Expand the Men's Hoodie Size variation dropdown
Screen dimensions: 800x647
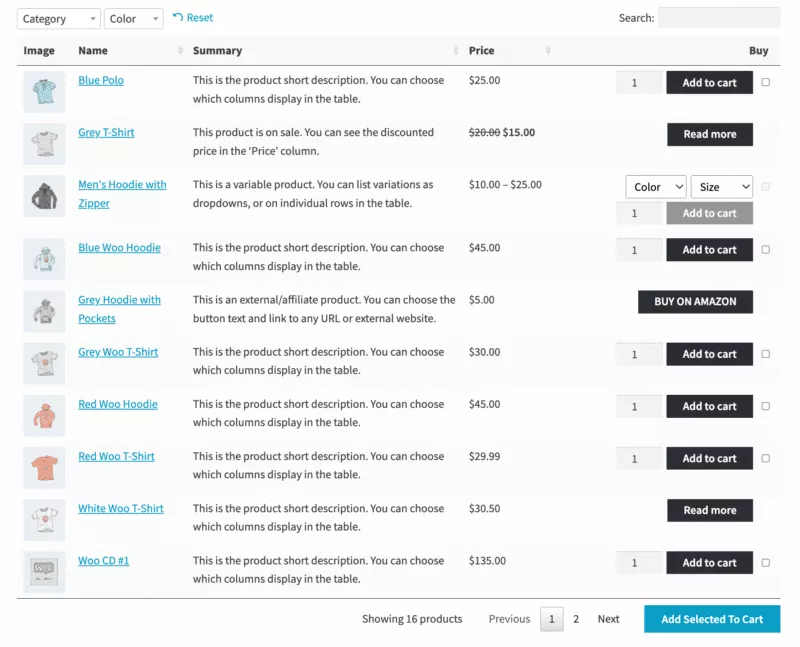pos(722,187)
